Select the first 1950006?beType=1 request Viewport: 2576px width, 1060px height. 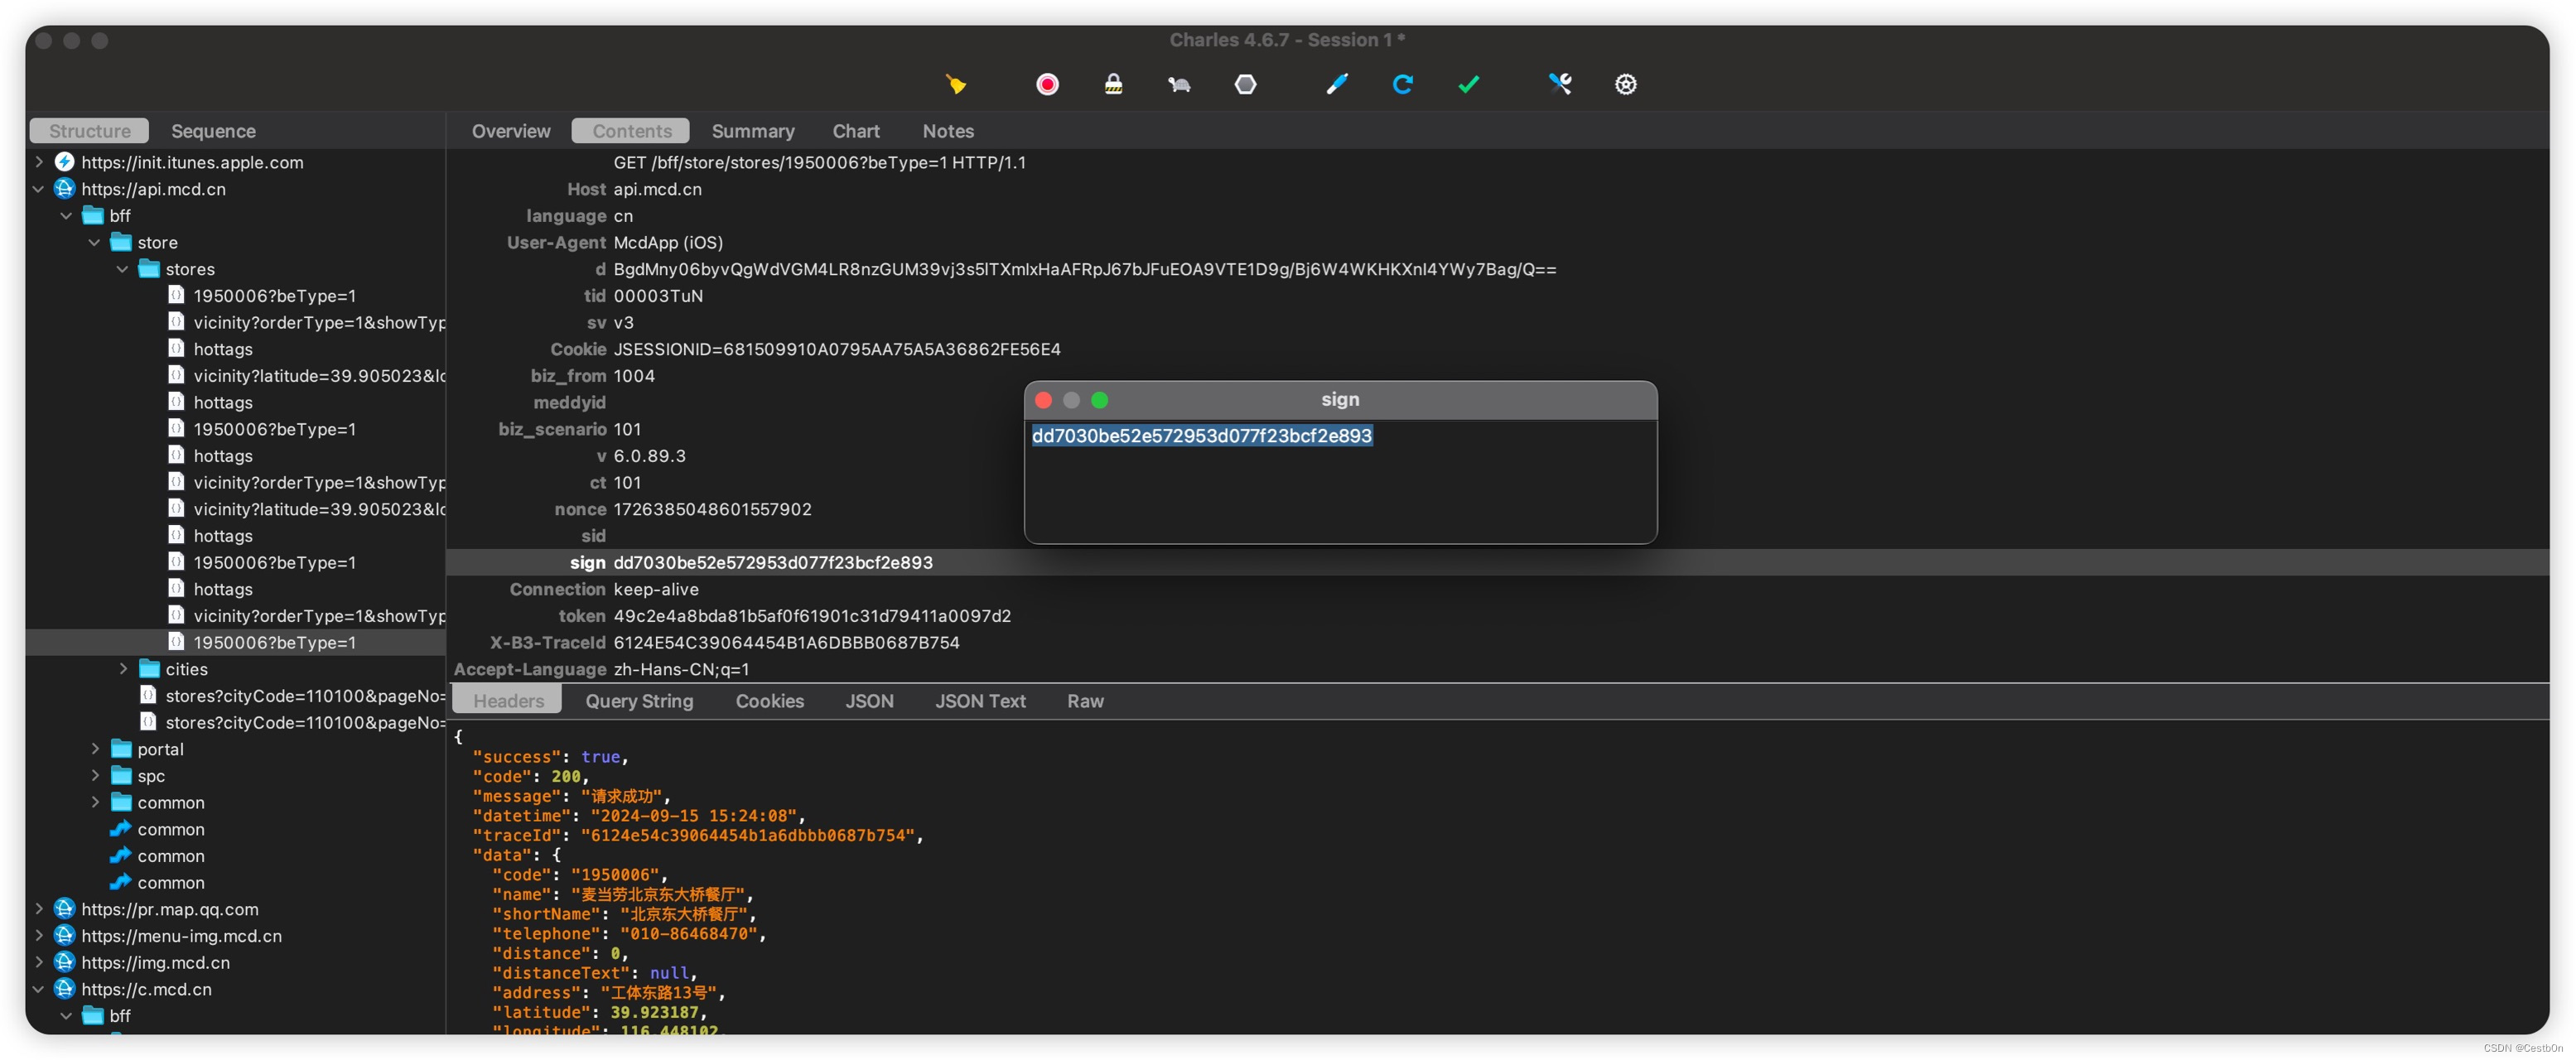click(x=274, y=296)
